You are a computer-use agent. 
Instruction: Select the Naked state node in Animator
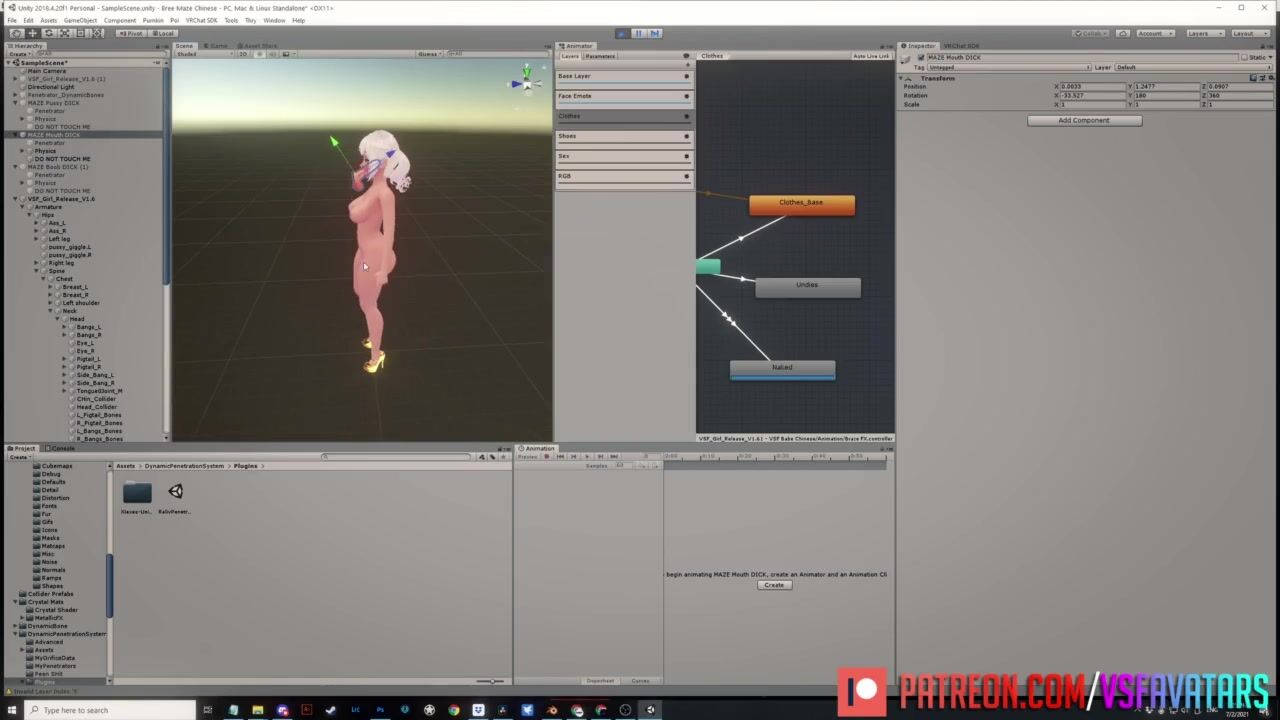[782, 368]
